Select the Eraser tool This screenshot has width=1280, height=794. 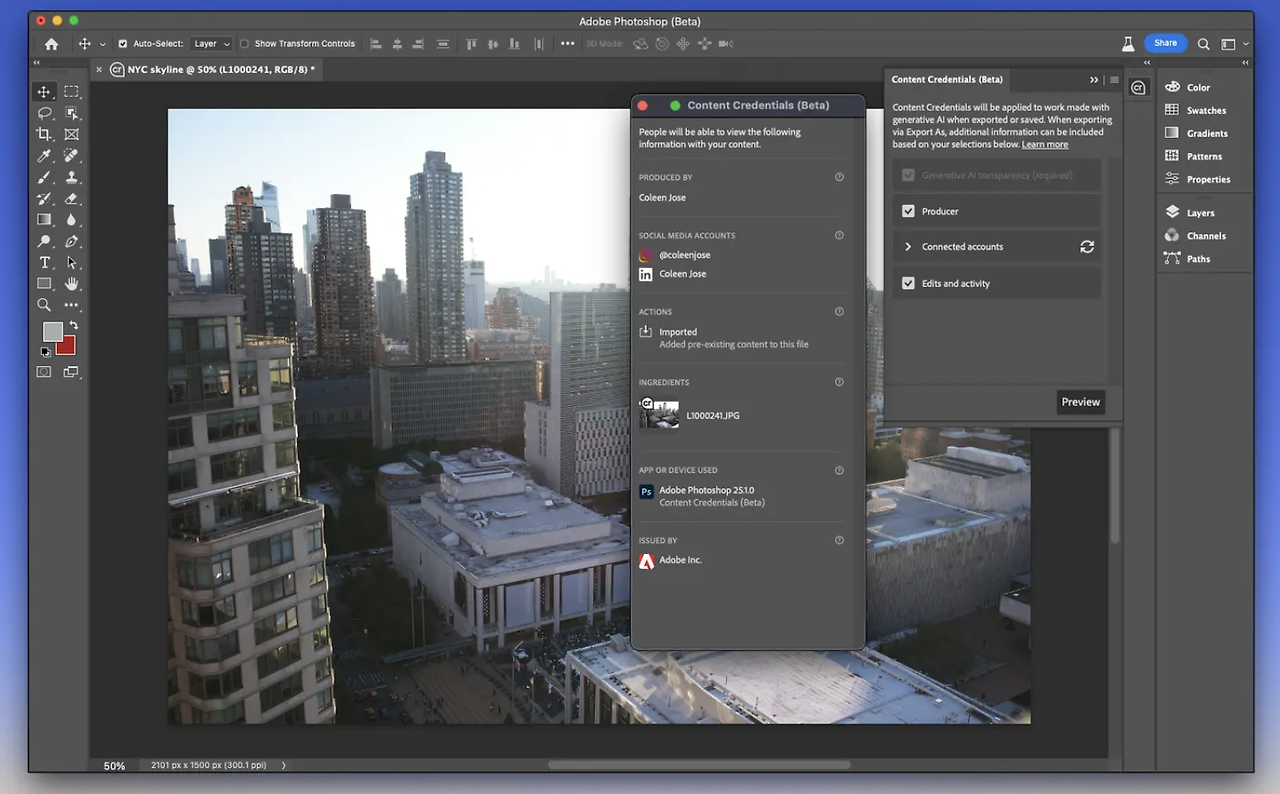coord(71,198)
